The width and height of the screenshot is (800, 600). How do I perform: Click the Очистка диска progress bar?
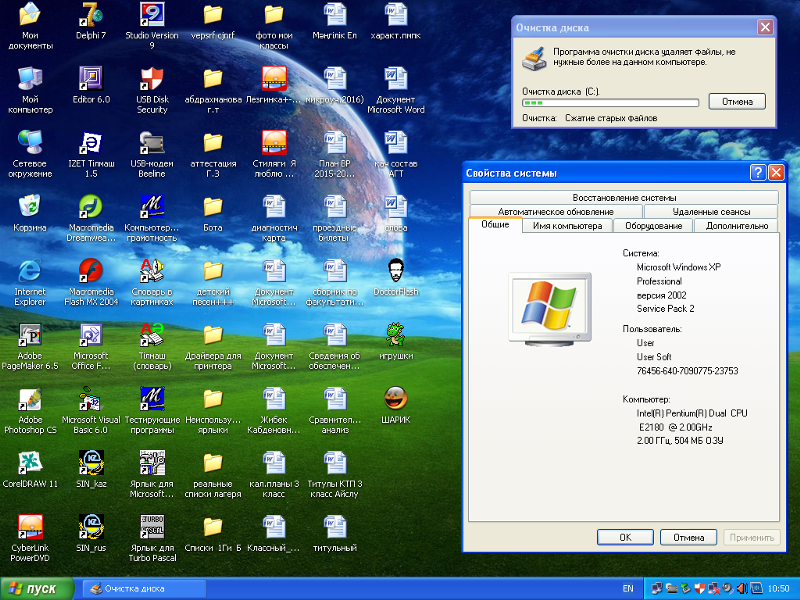[x=610, y=103]
